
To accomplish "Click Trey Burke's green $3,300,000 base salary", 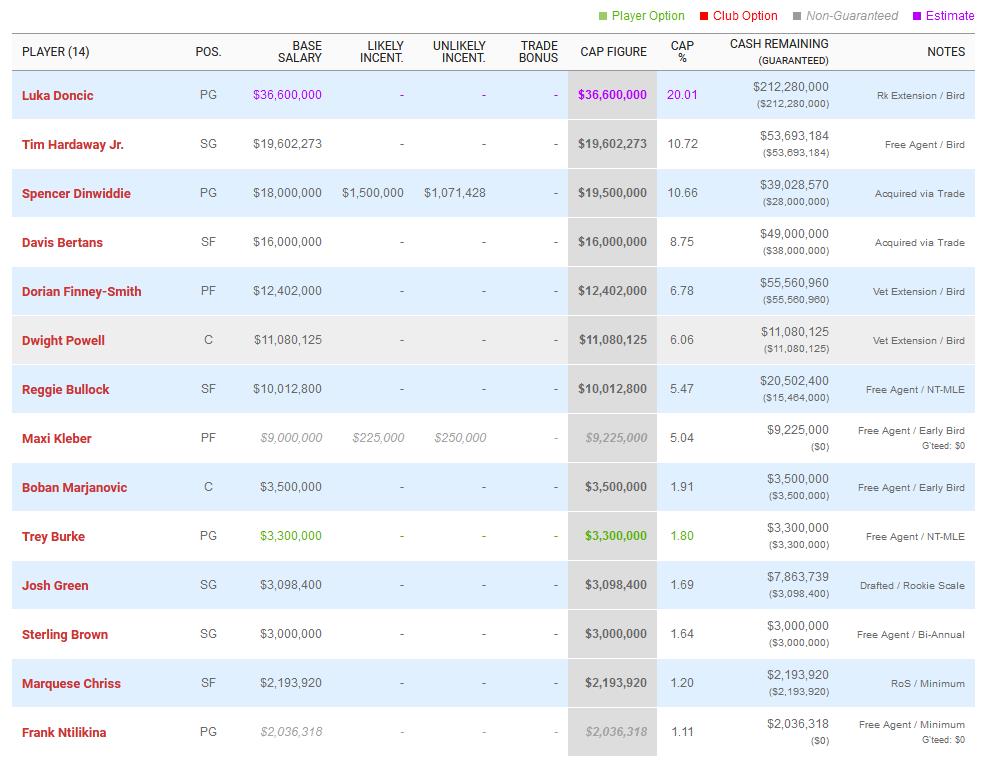I will 291,536.
